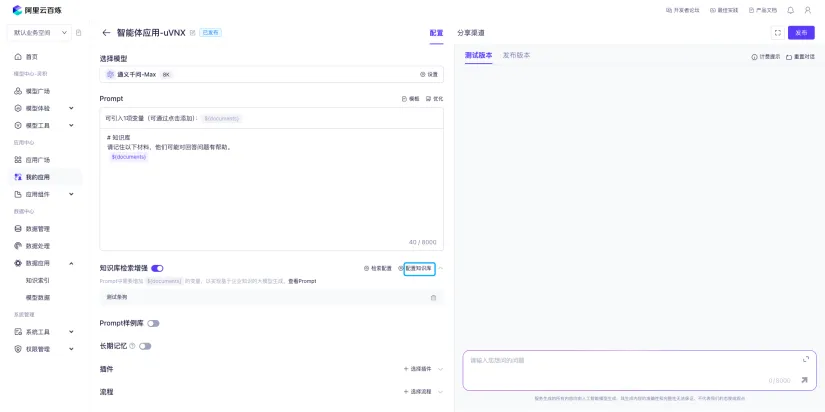Screen dimensions: 825x412
Task: Select the 测试版本 tab
Action: pyautogui.click(x=479, y=55)
